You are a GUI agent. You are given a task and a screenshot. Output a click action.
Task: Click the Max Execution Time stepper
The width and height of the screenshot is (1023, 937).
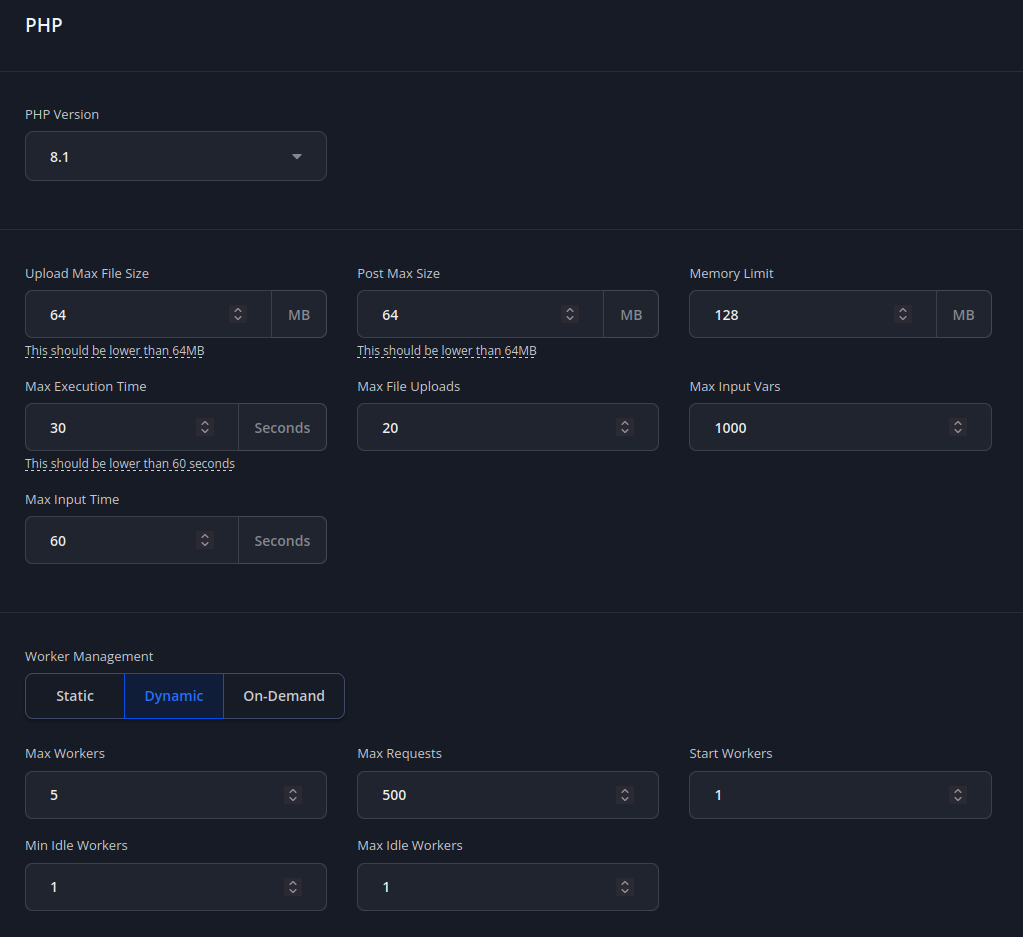point(205,427)
